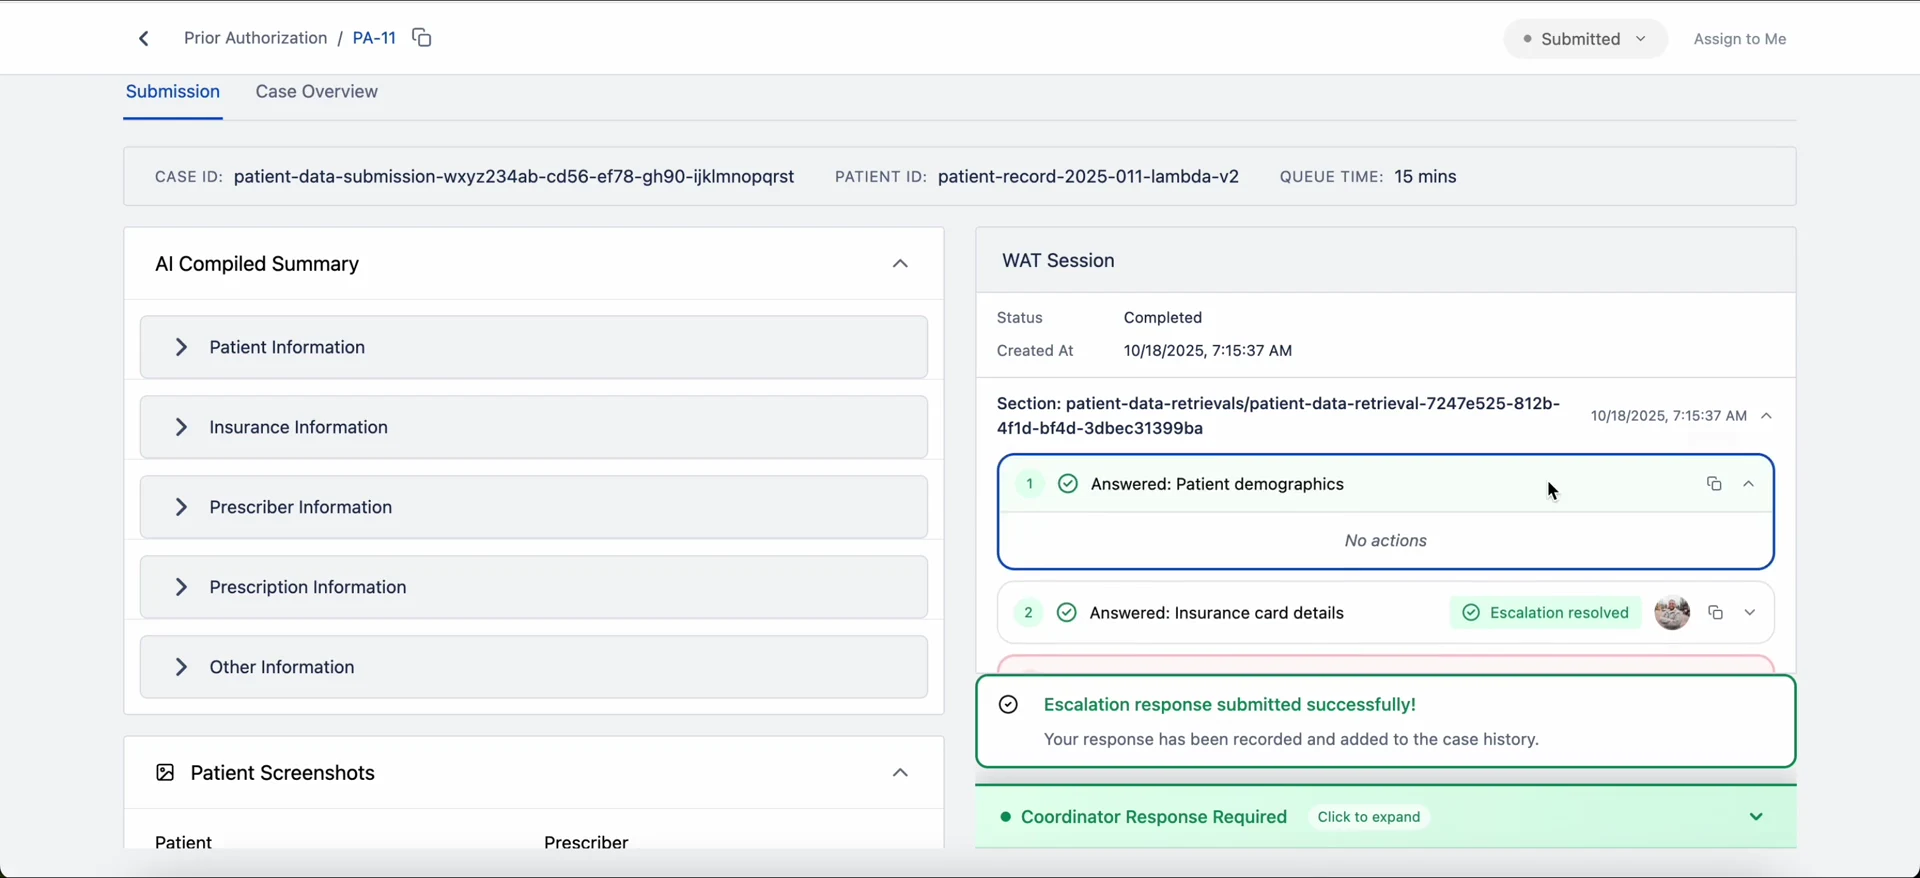Collapse the Patient Screenshots panel
Viewport: 1920px width, 878px height.
[900, 773]
